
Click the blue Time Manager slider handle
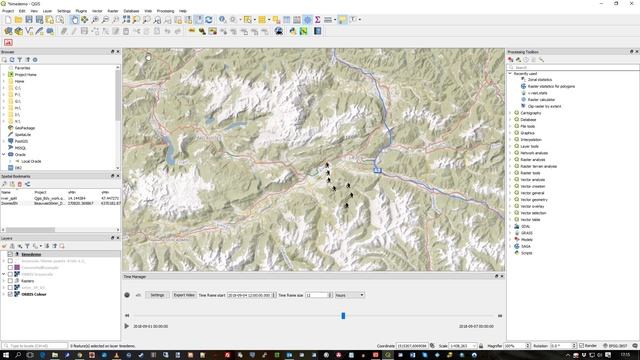[x=343, y=316]
